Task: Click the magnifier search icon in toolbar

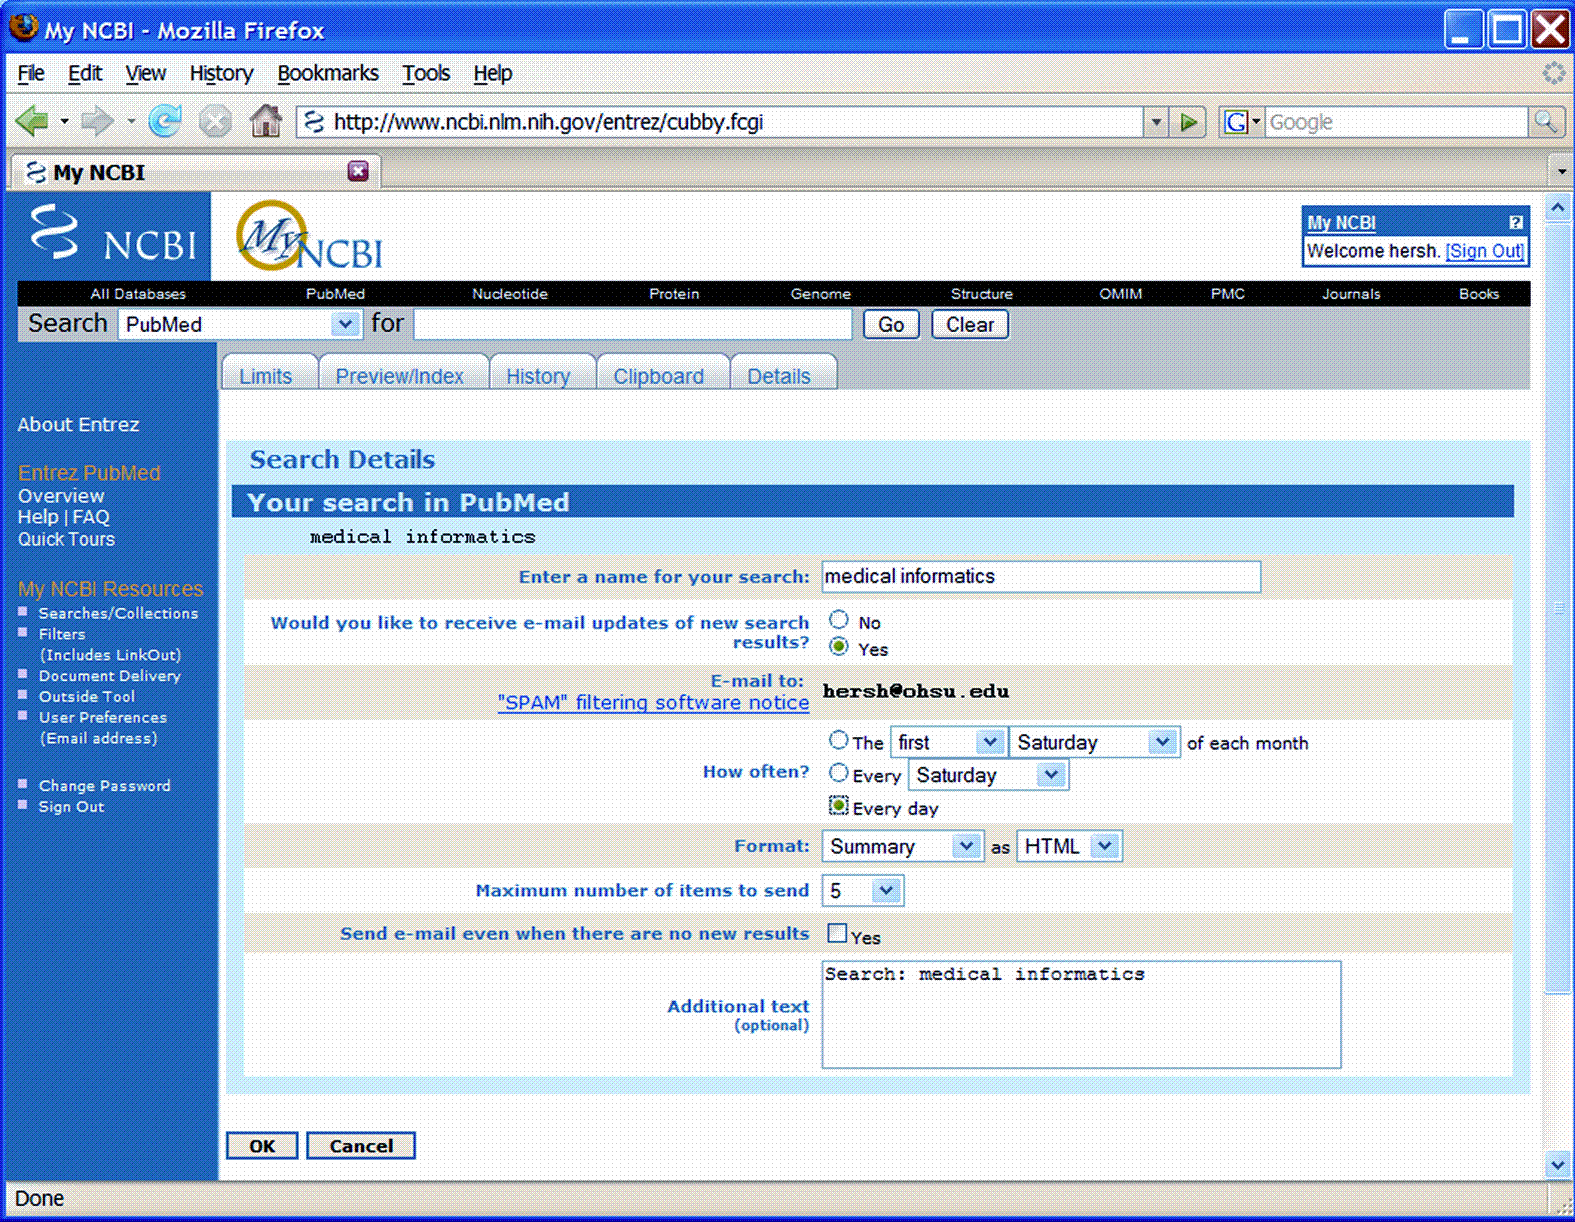Action: coord(1546,122)
